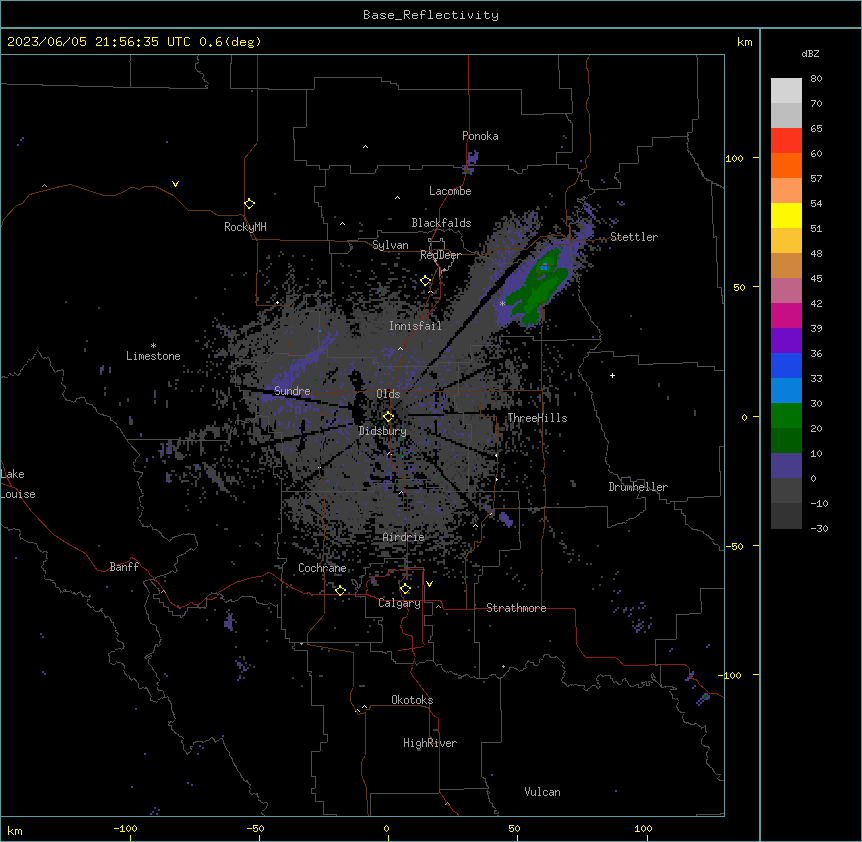
Task: Click the timestamp 2023/06/05 21:56:35 UTC
Action: (x=99, y=42)
